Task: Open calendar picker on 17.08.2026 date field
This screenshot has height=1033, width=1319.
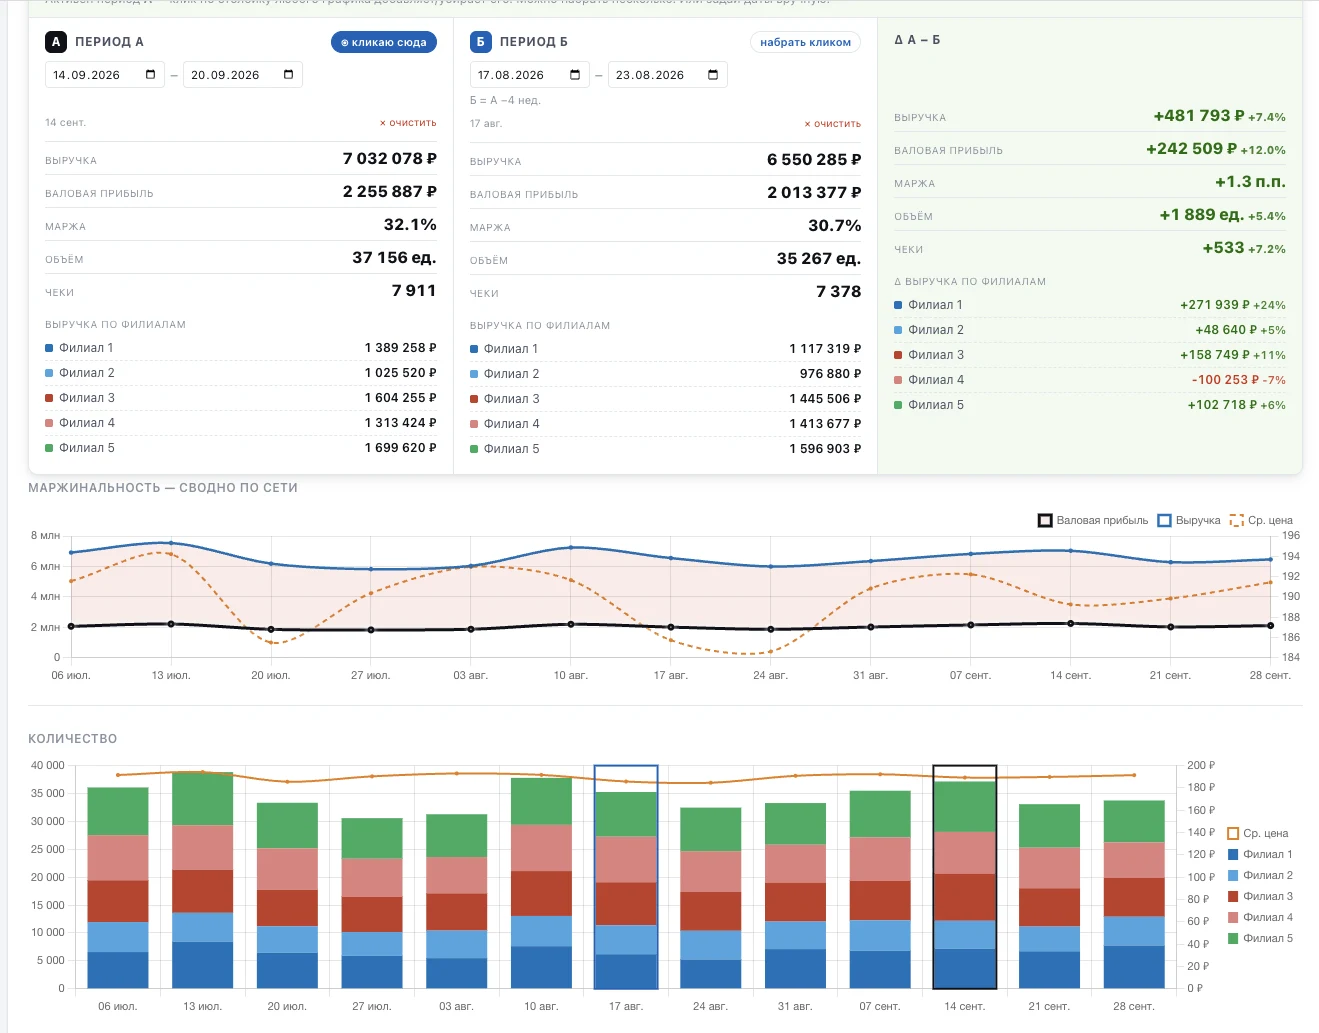Action: (x=575, y=75)
